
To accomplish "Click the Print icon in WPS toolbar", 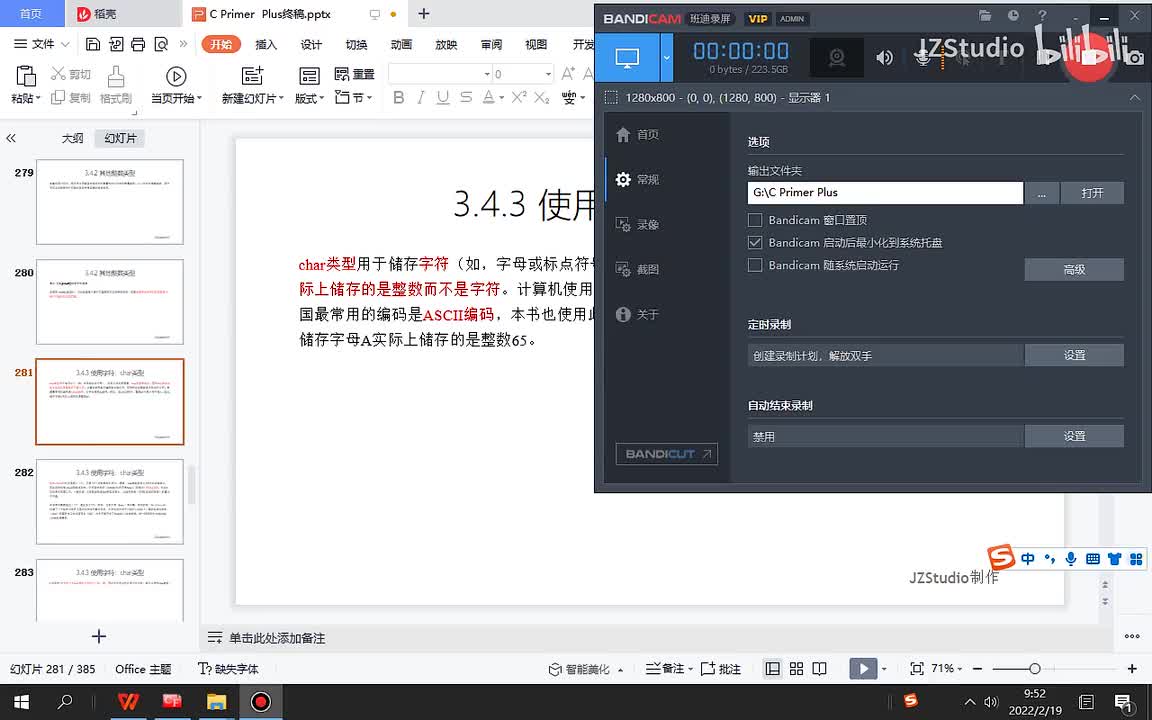I will [138, 44].
